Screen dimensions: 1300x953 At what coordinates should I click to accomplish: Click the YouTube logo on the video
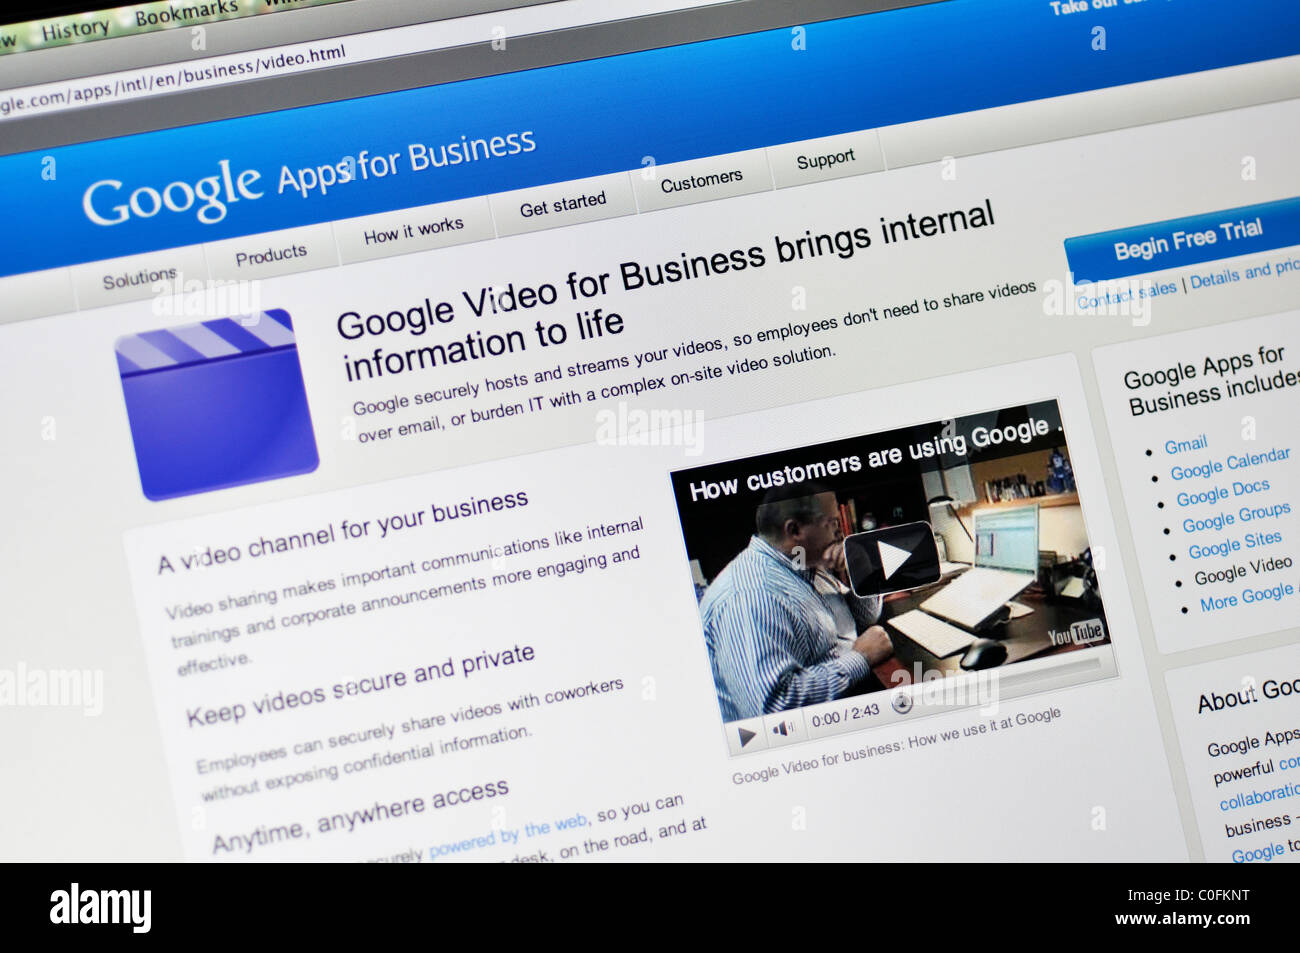pyautogui.click(x=1075, y=633)
